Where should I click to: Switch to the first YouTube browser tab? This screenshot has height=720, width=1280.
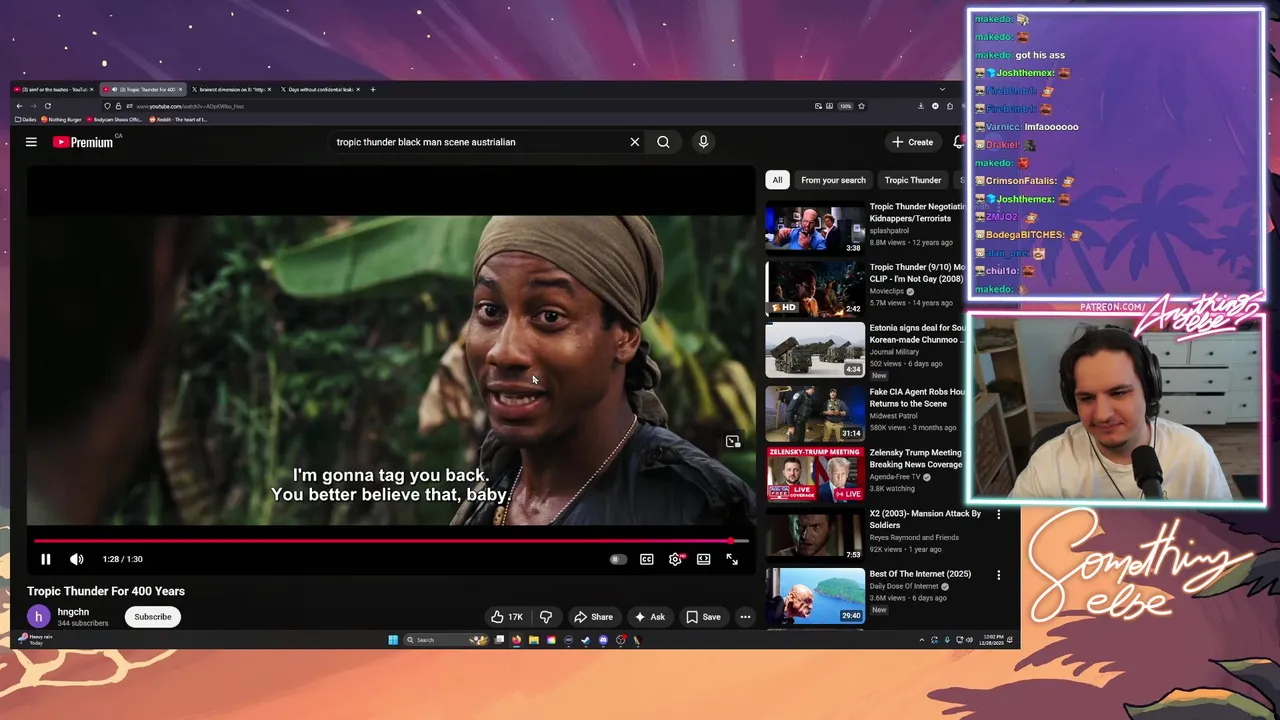(x=53, y=89)
